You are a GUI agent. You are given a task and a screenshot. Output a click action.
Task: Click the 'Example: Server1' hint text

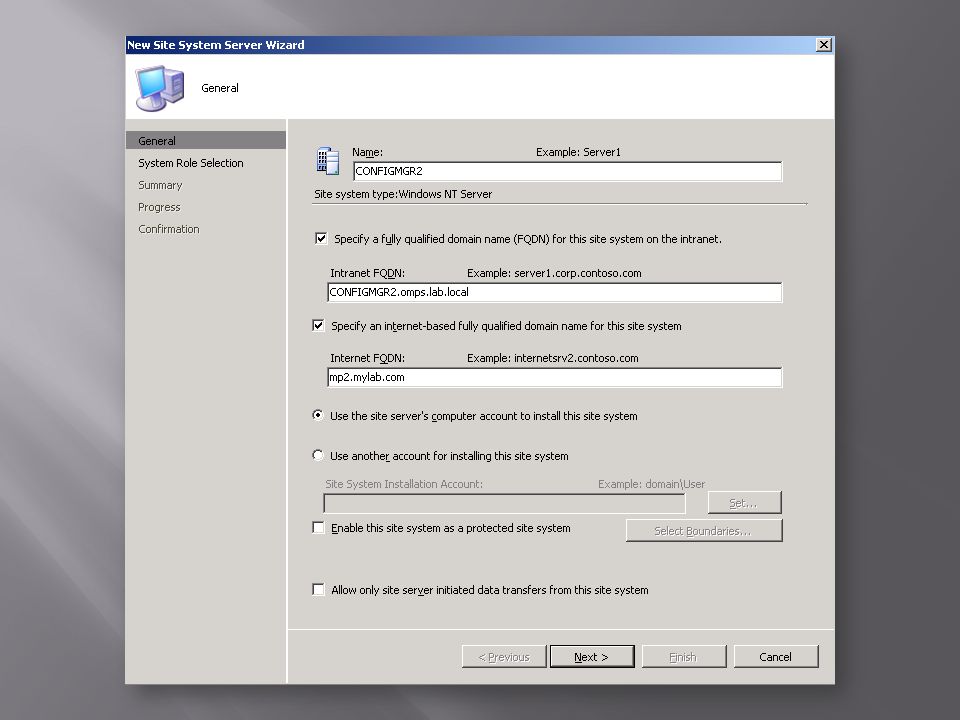pos(578,152)
